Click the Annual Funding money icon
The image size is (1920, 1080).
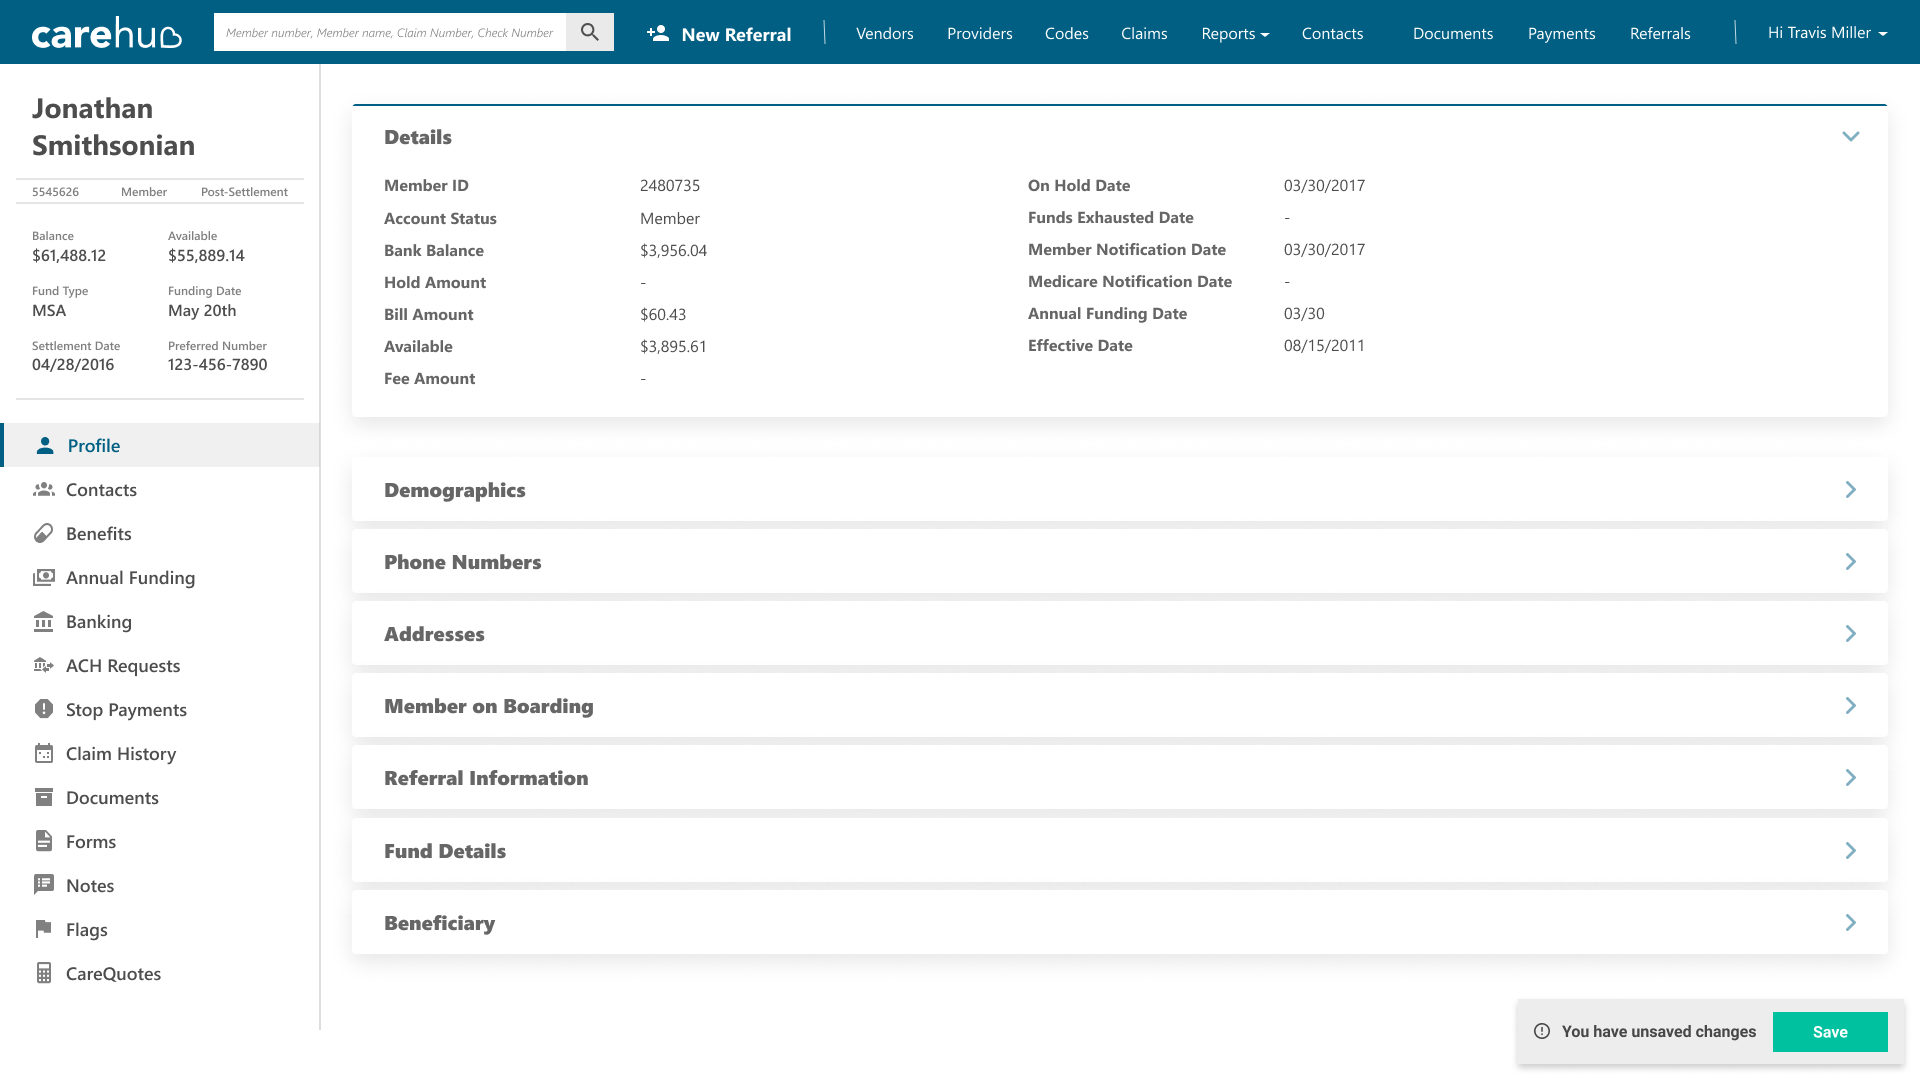coord(43,577)
